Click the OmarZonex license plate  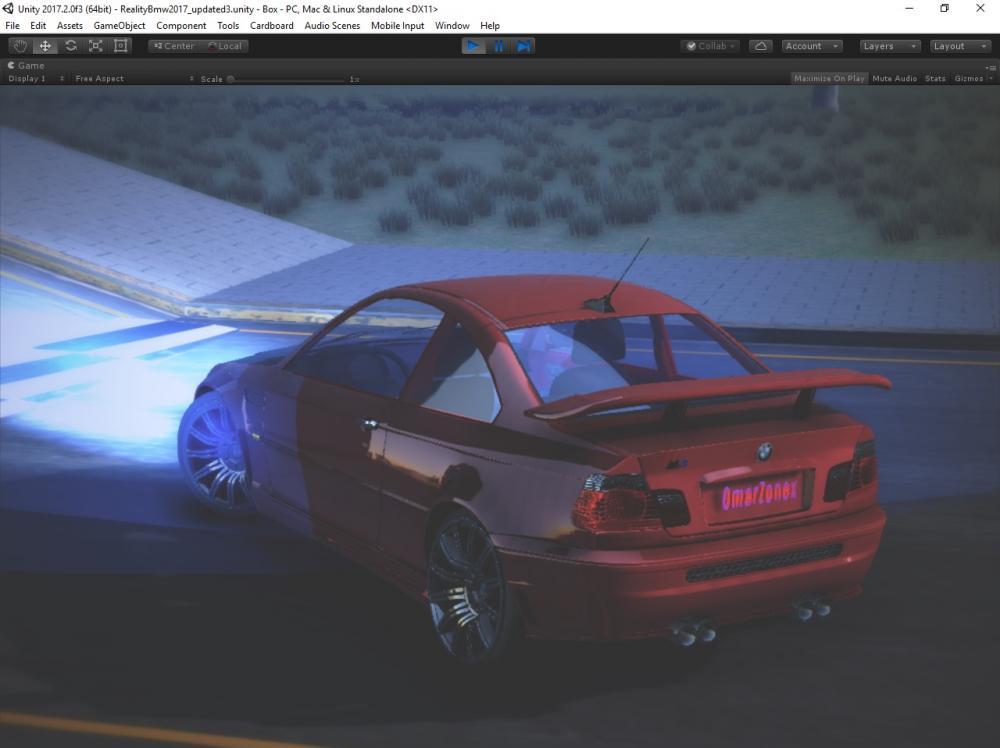coord(758,494)
